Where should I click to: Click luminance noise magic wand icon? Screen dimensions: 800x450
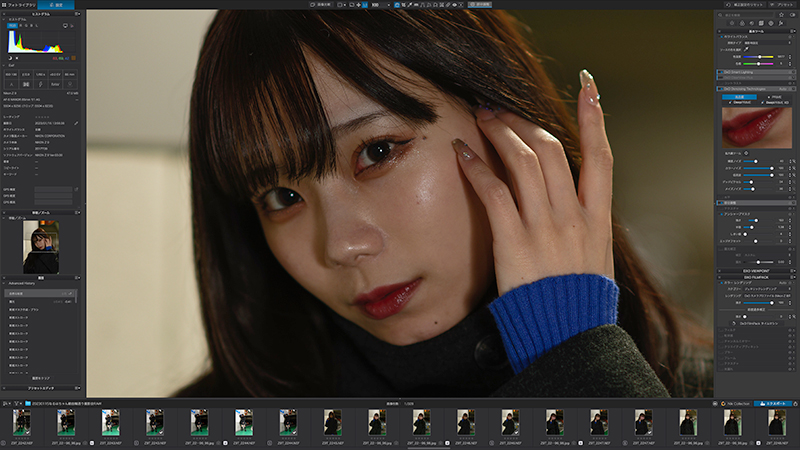[x=794, y=161]
